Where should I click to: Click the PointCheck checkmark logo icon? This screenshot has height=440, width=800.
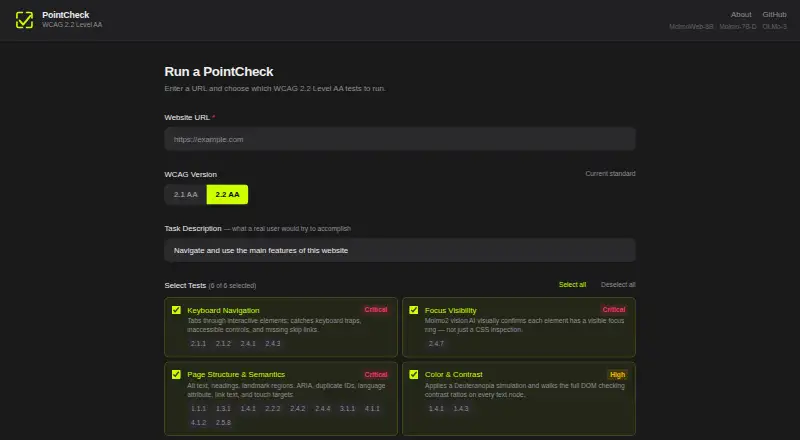(24, 20)
